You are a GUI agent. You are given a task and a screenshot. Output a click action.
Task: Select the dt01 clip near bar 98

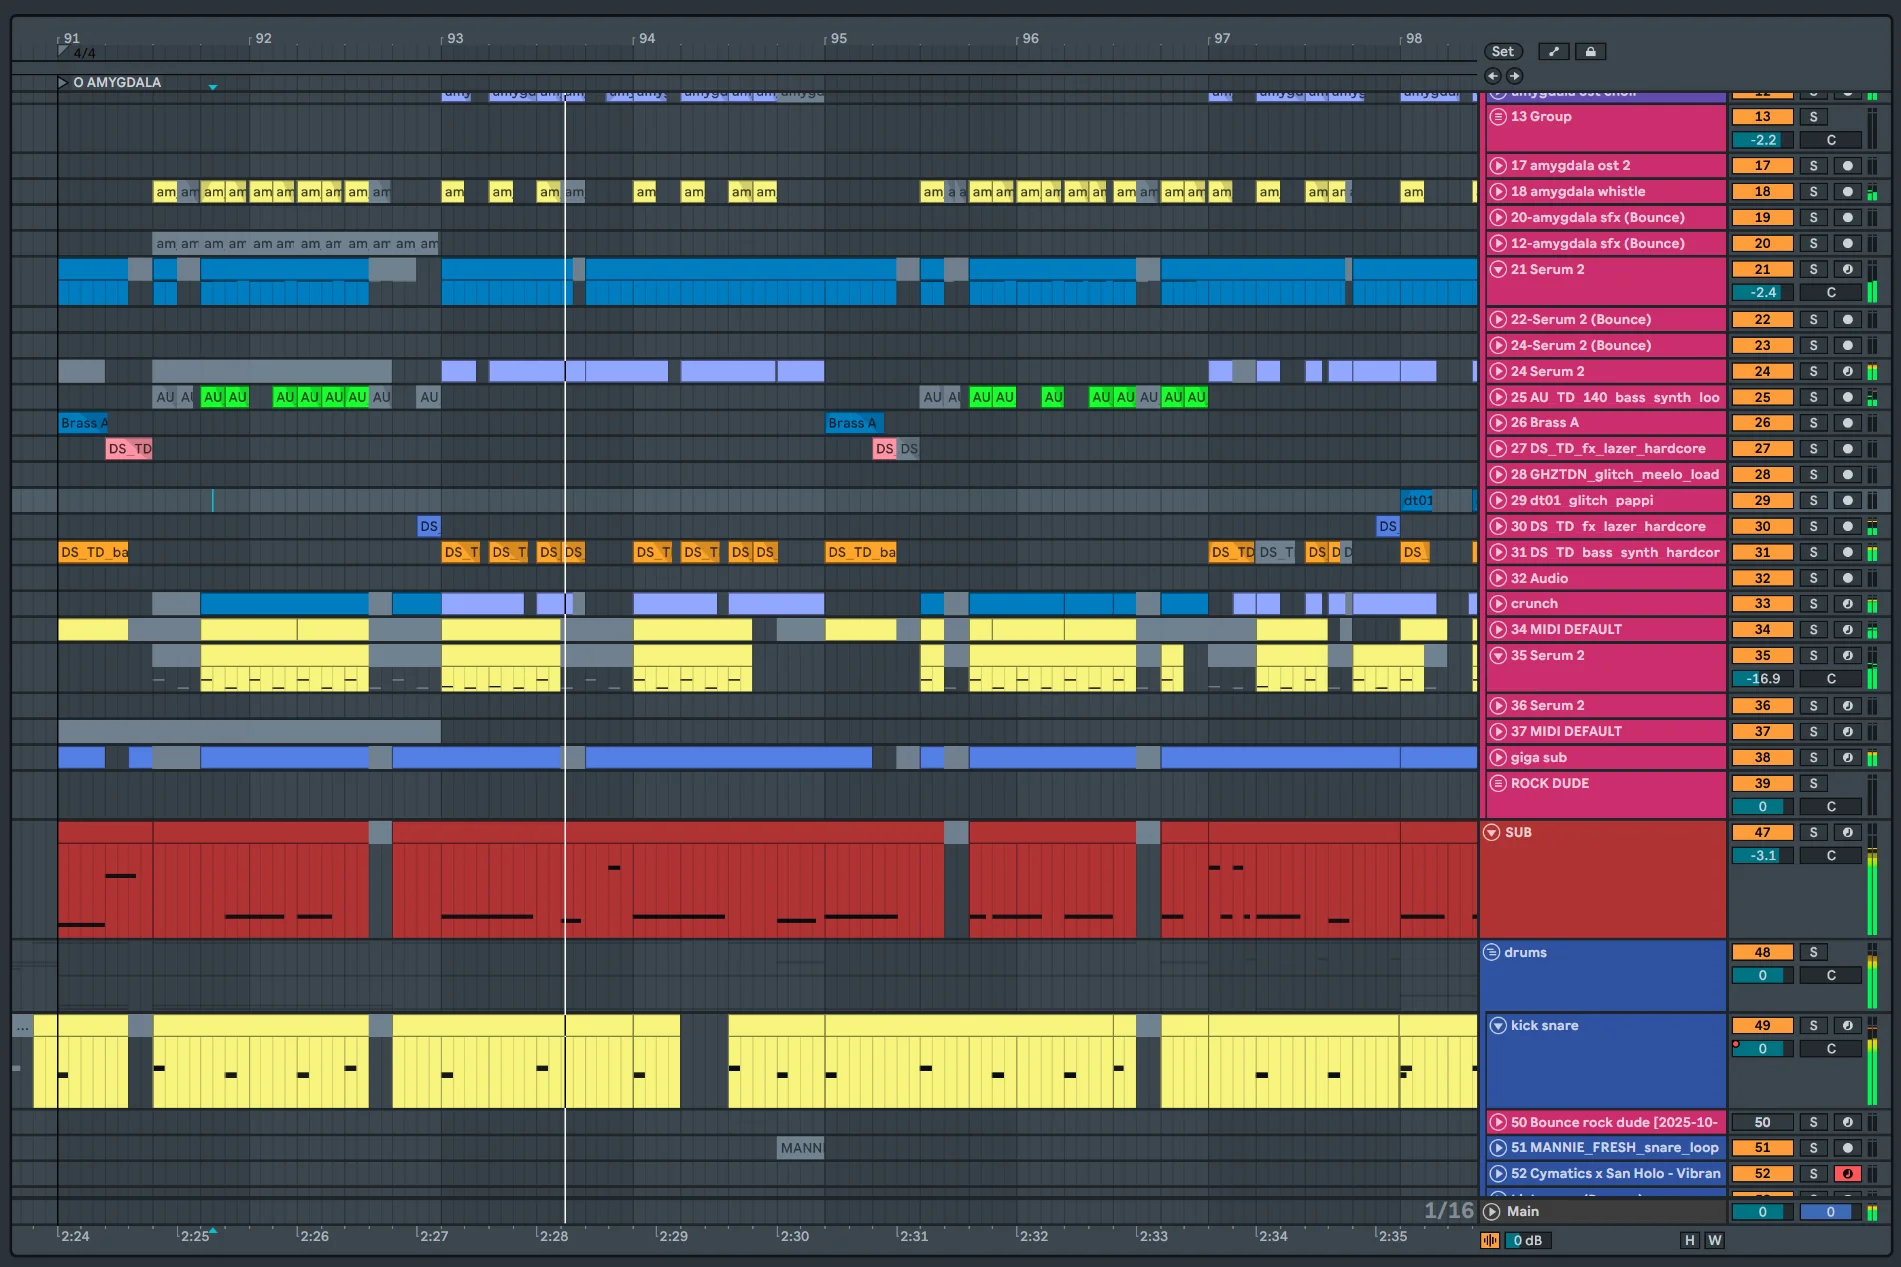point(1416,501)
